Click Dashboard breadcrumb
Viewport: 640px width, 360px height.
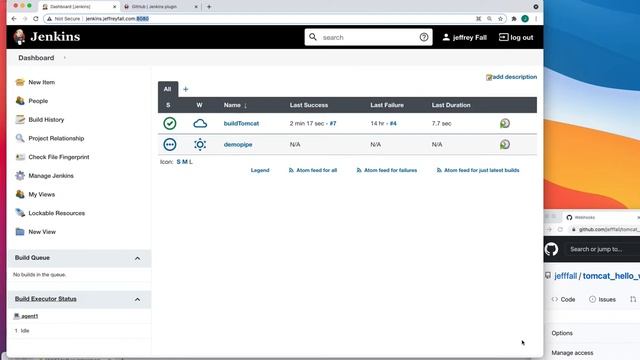click(36, 58)
